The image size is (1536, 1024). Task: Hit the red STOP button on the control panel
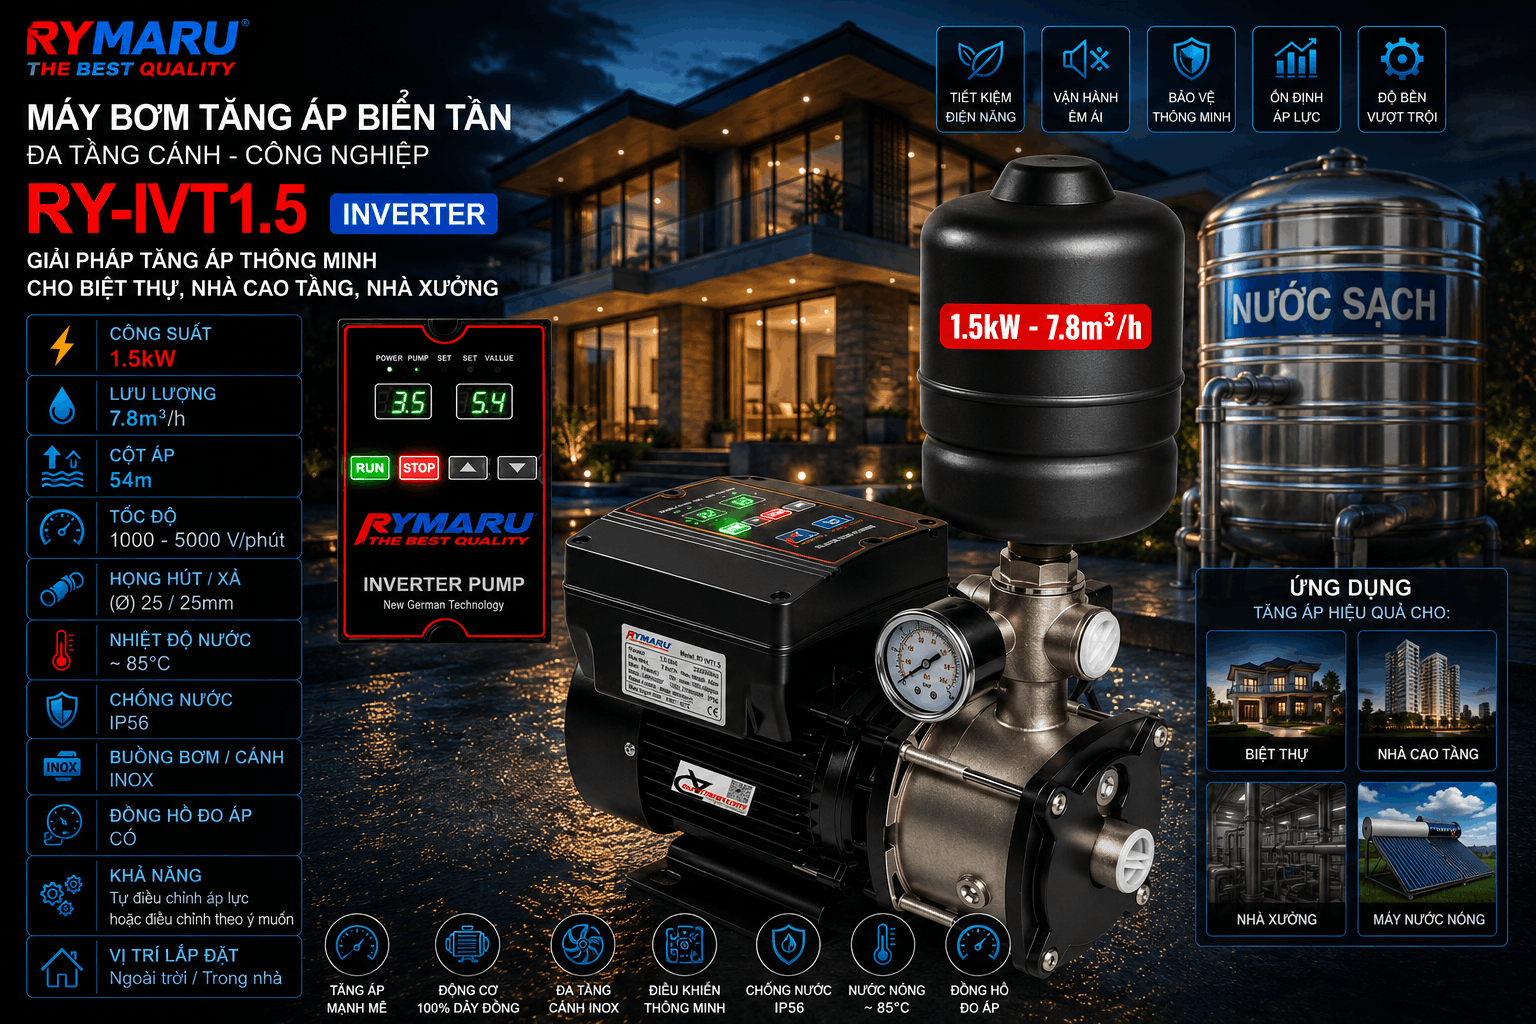coord(419,468)
